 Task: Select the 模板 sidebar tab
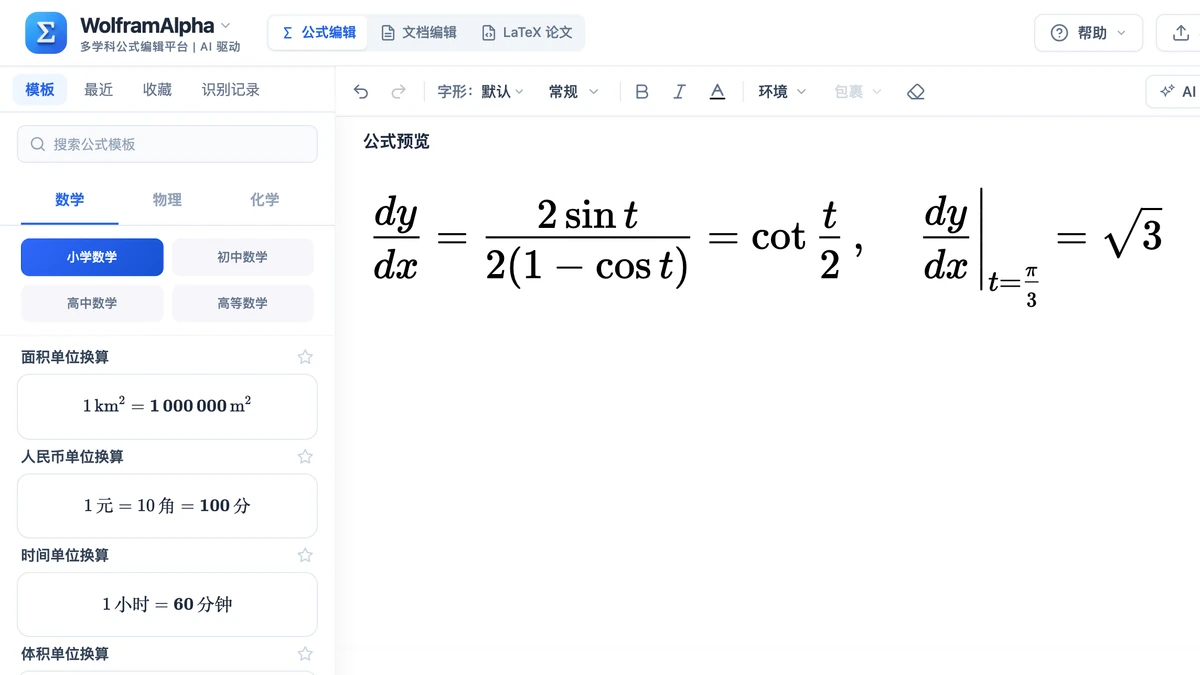[x=40, y=90]
